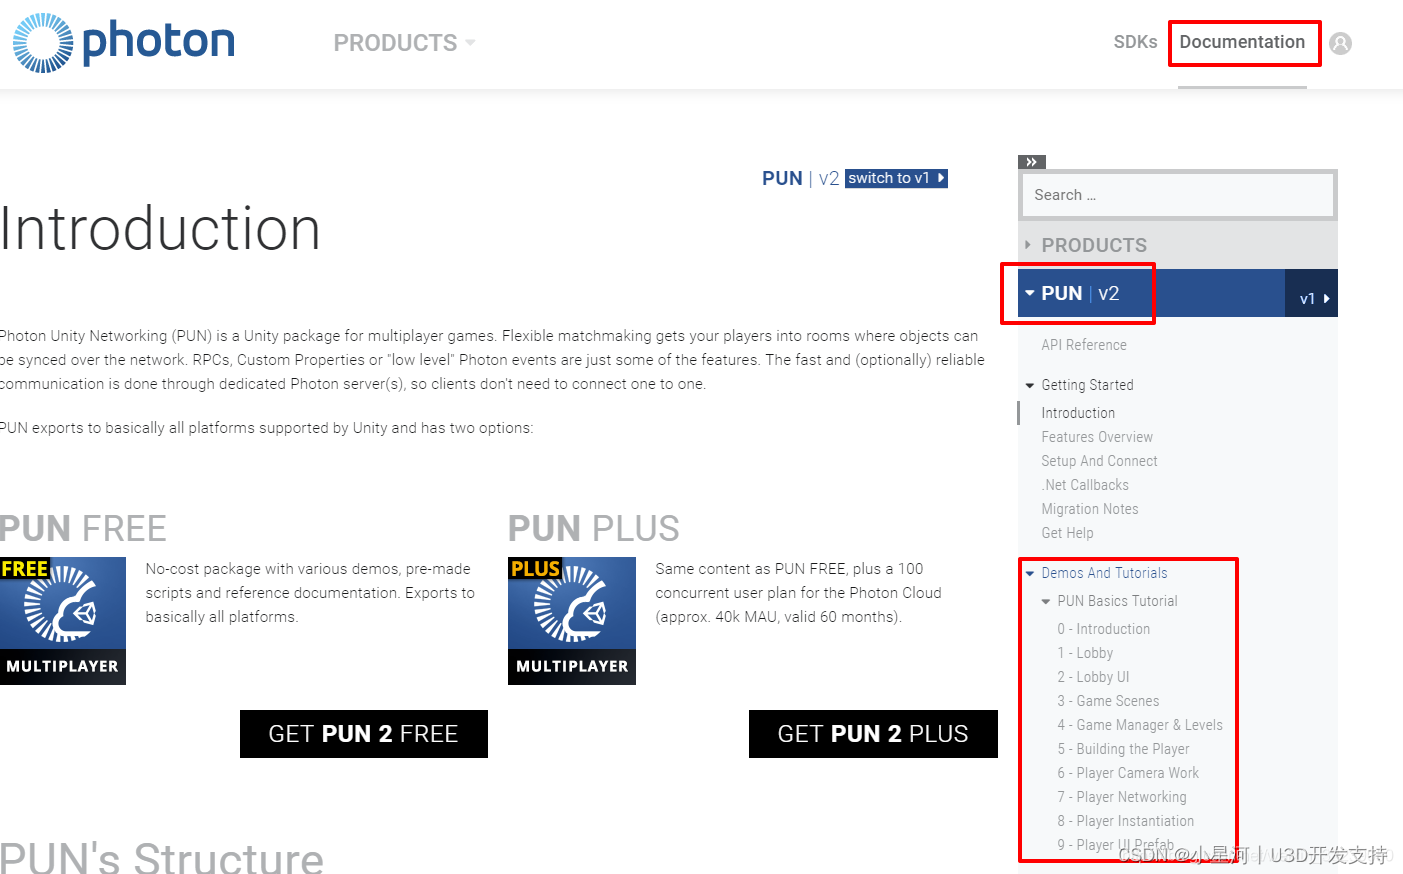Click the GET PUN 2 FREE button

coord(364,734)
